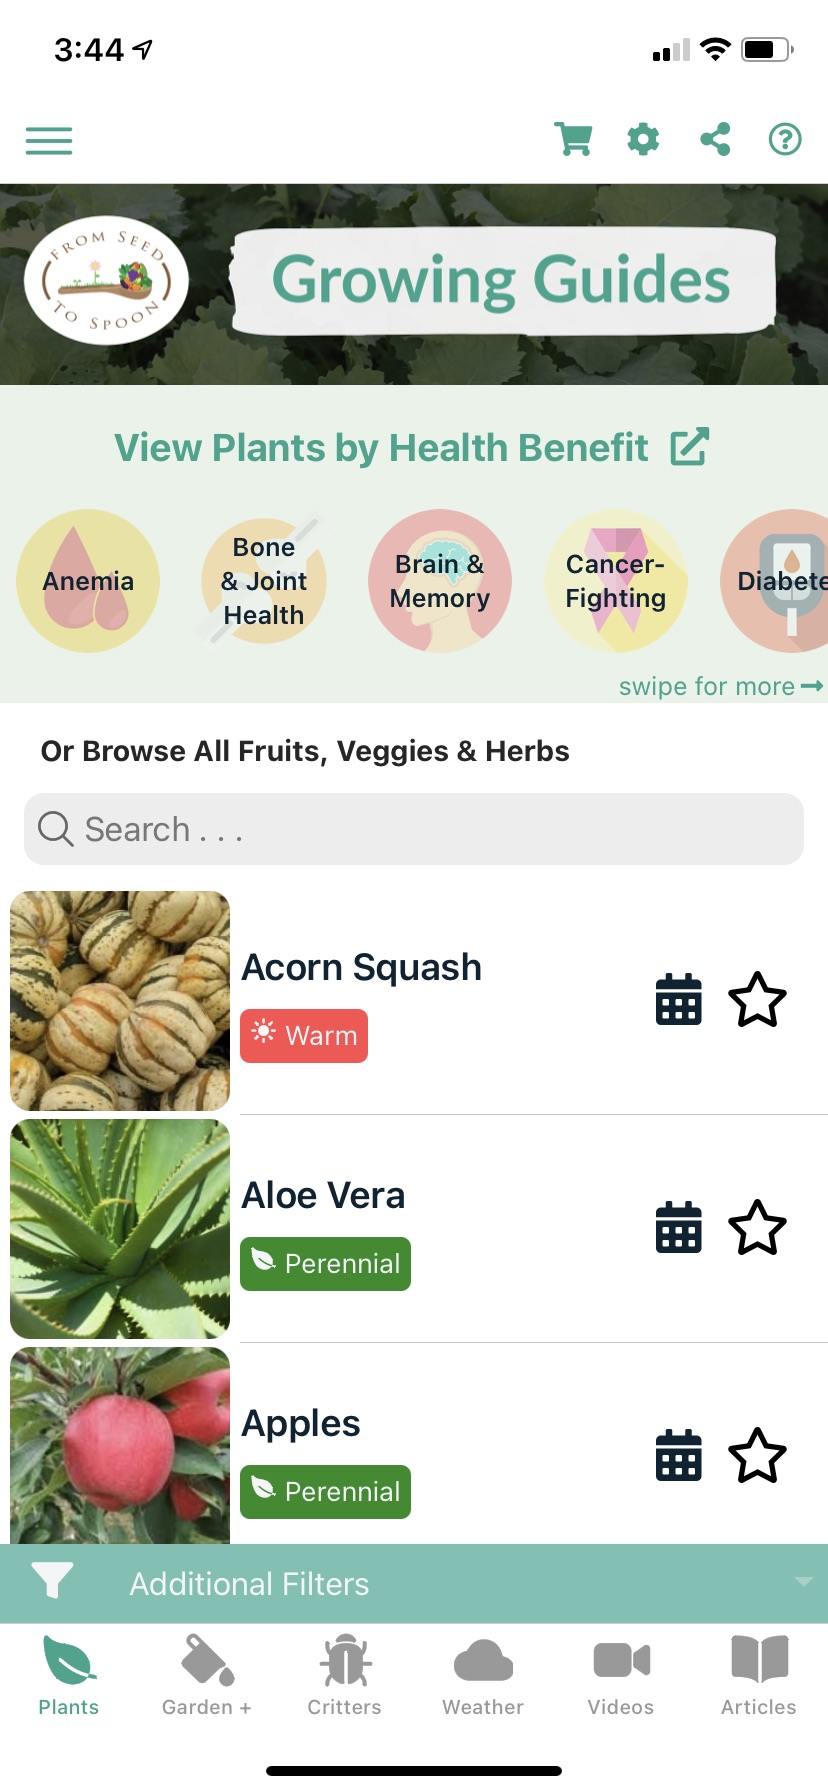Open the shopping cart icon
The width and height of the screenshot is (828, 1792).
[573, 139]
